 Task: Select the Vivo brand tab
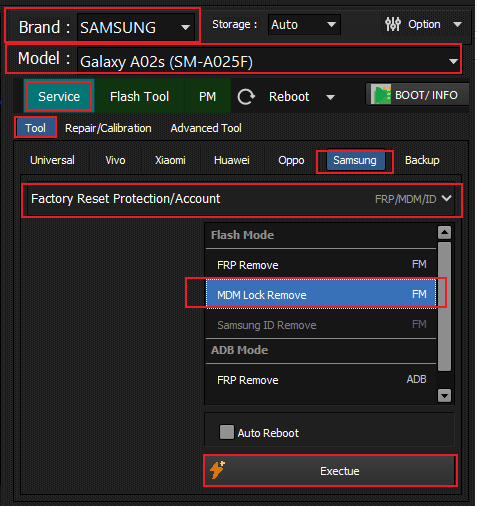[x=115, y=160]
